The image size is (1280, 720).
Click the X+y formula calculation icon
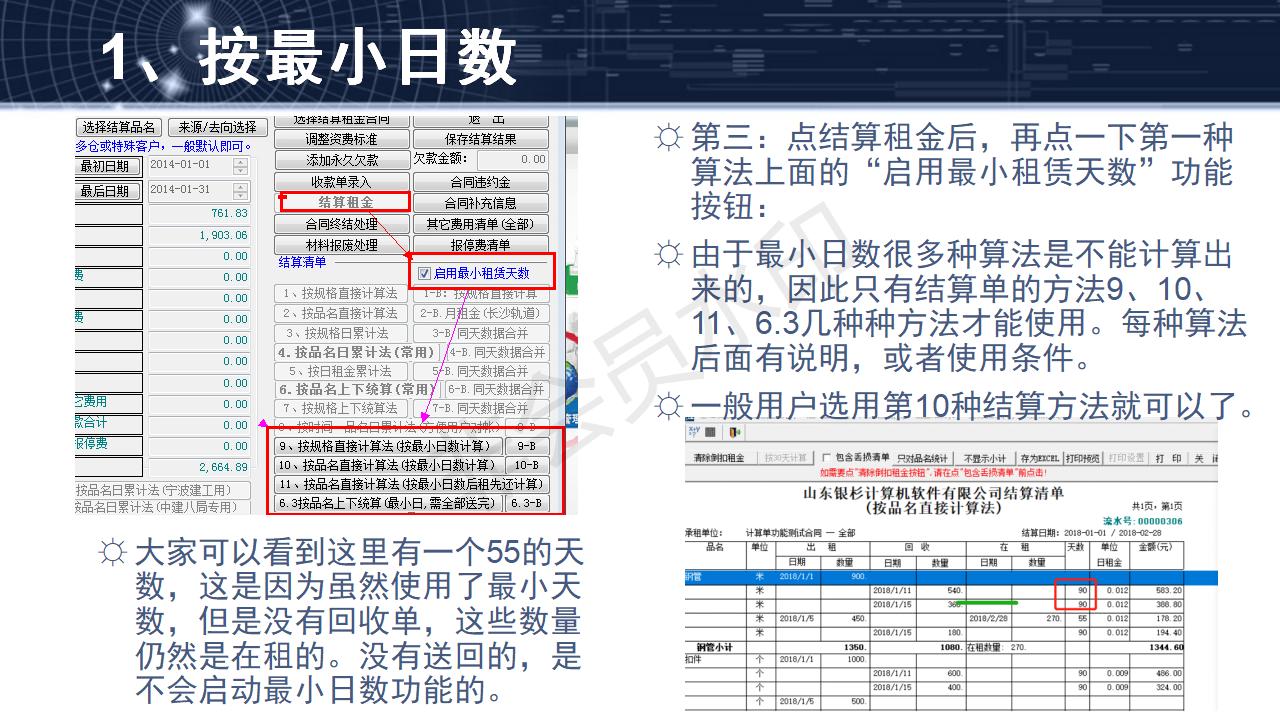point(692,431)
